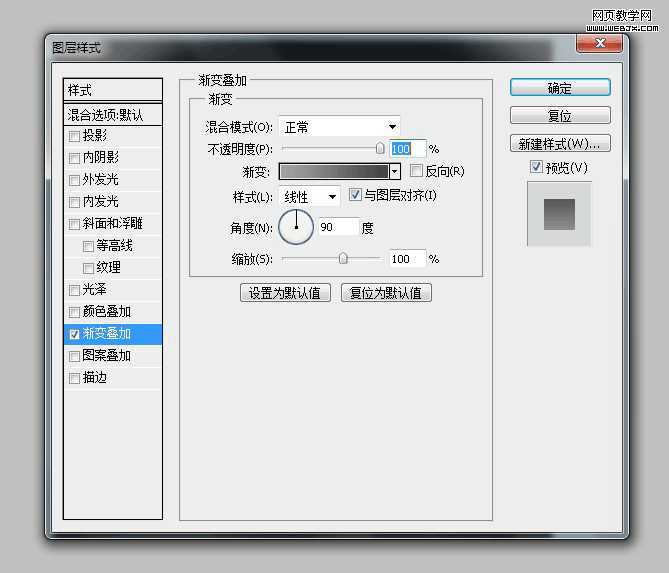The height and width of the screenshot is (573, 669).
Task: Open the 样式 dropdown showing 线性
Action: [x=310, y=197]
